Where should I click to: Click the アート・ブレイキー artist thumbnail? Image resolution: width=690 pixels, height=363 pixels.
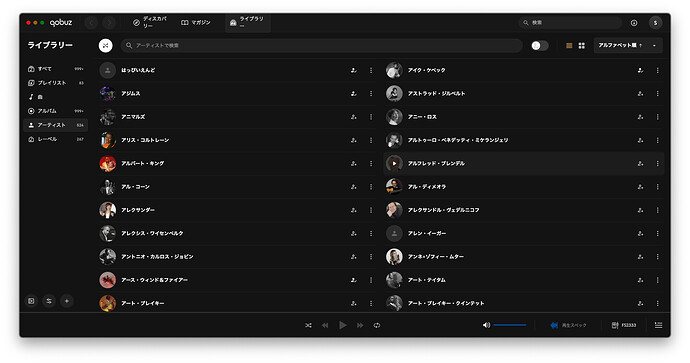coord(107,303)
